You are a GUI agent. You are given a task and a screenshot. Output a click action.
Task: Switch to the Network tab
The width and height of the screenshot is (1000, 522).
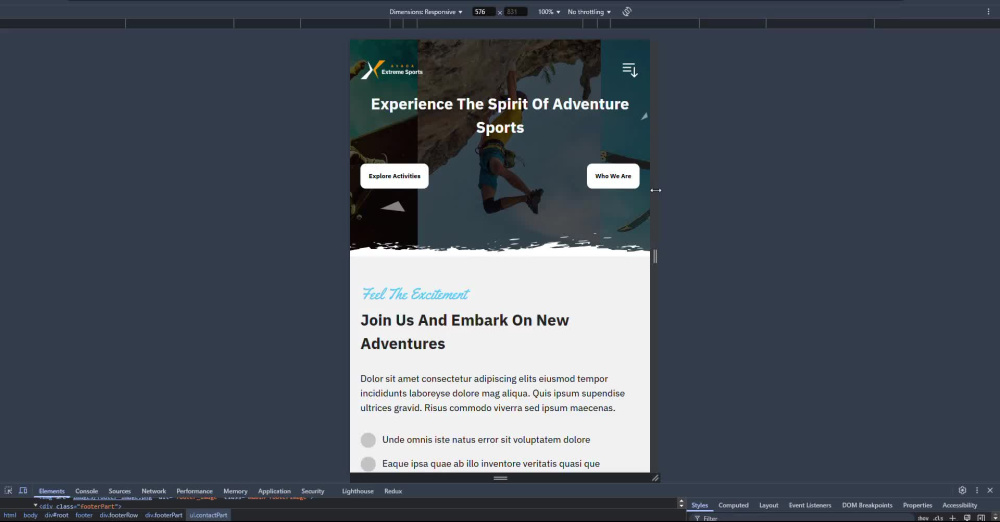[154, 491]
